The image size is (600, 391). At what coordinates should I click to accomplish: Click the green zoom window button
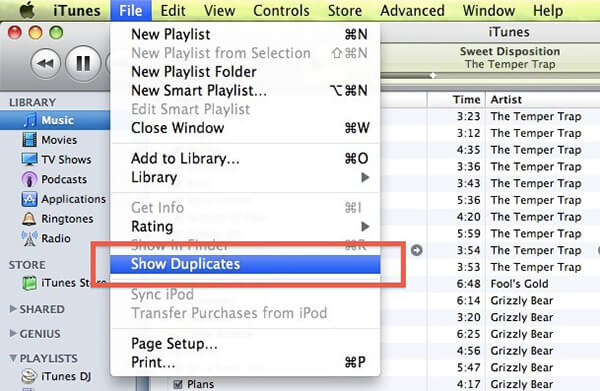56,33
